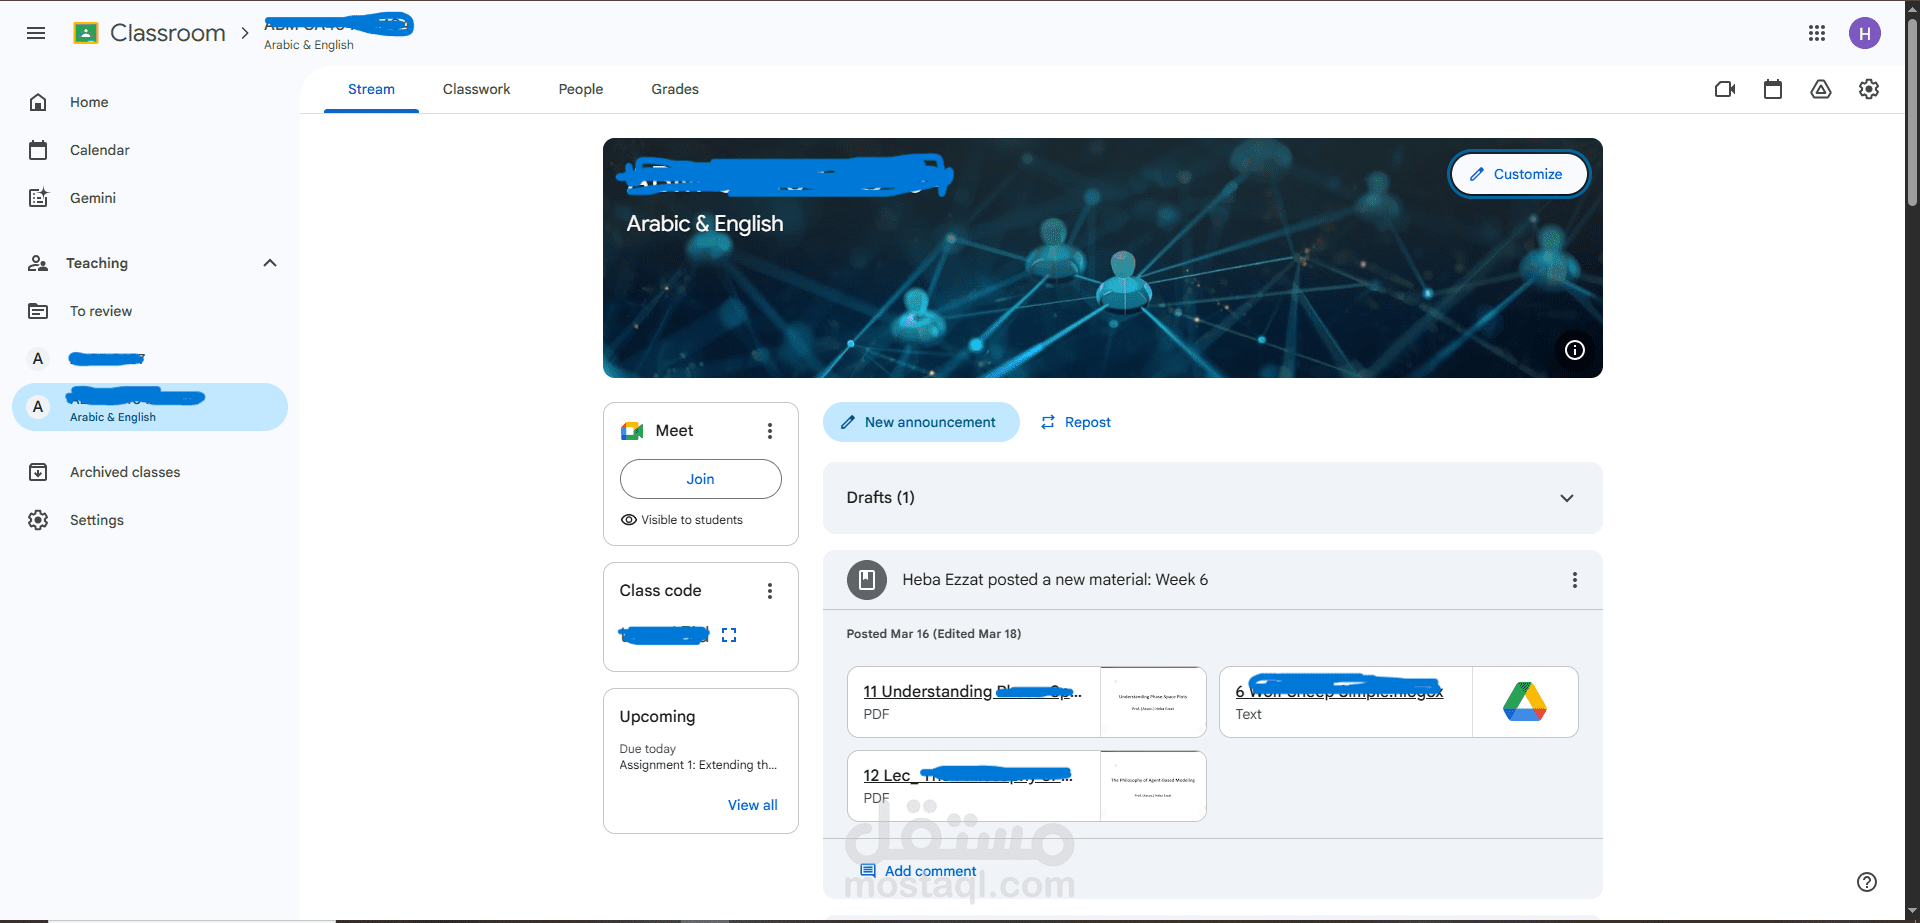Click thumbnail of 12 Lec PDF
This screenshot has width=1920, height=923.
coord(1153,786)
